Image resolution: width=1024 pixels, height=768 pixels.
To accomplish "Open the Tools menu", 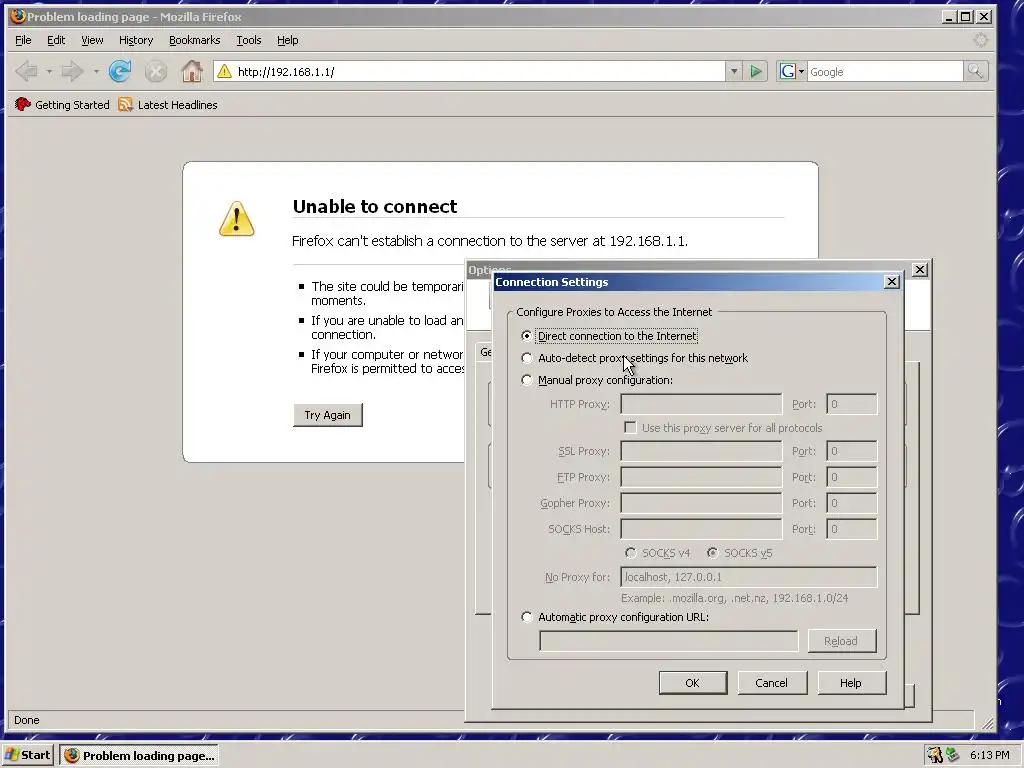I will [249, 40].
